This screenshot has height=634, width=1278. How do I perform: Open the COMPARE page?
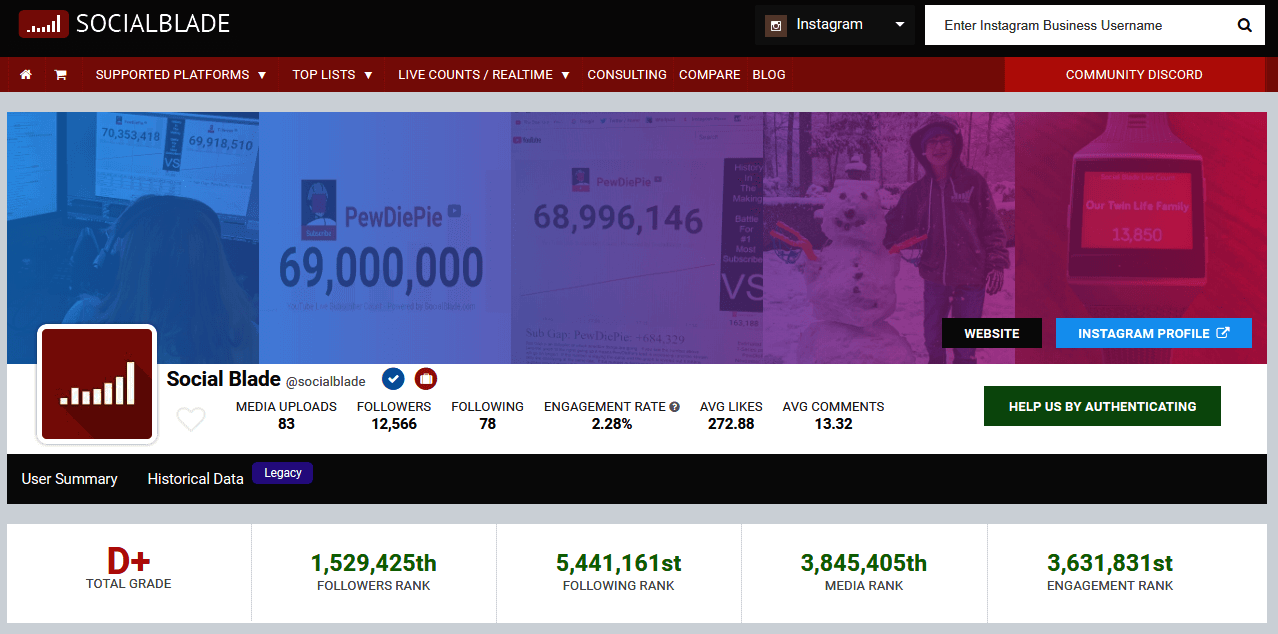709,74
